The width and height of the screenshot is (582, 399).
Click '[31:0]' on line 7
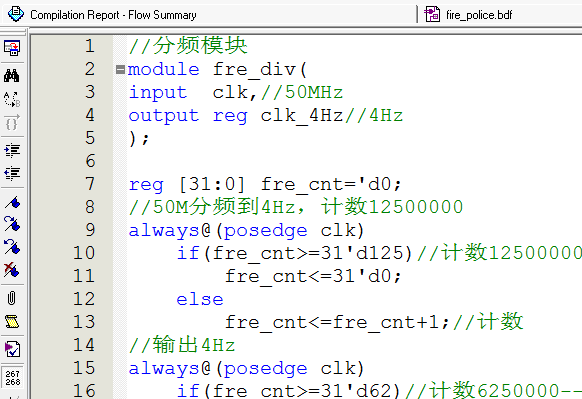pos(212,184)
